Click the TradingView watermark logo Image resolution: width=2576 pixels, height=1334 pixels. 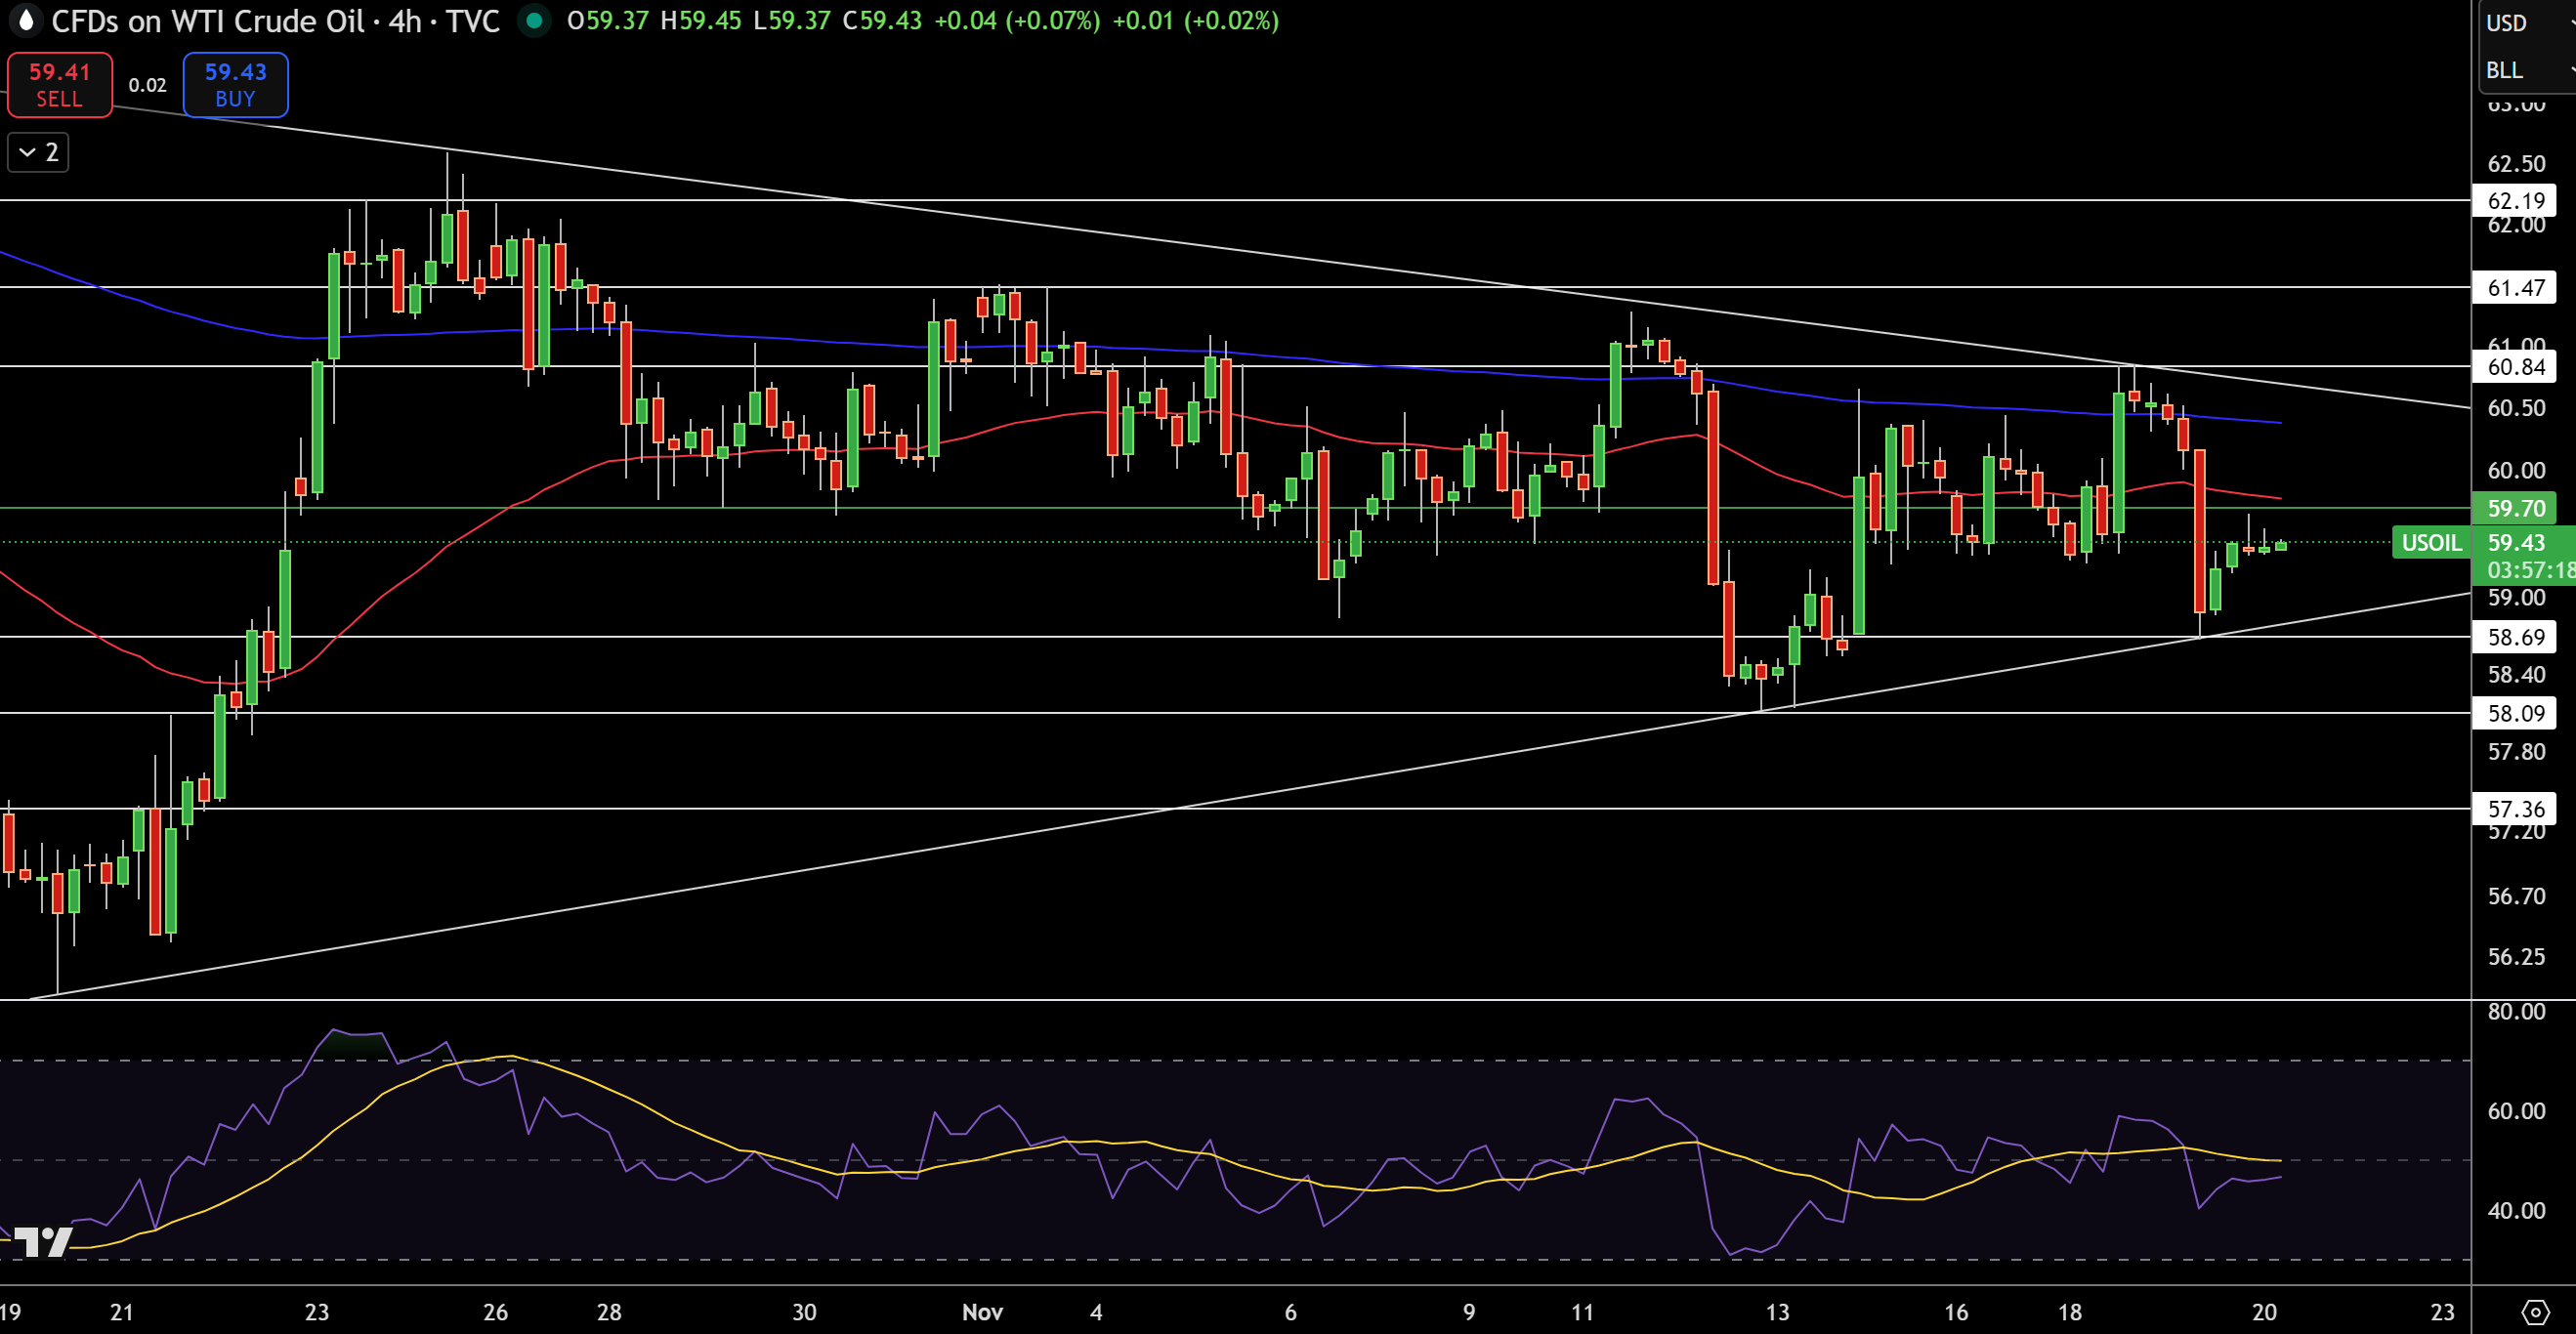pos(42,1243)
